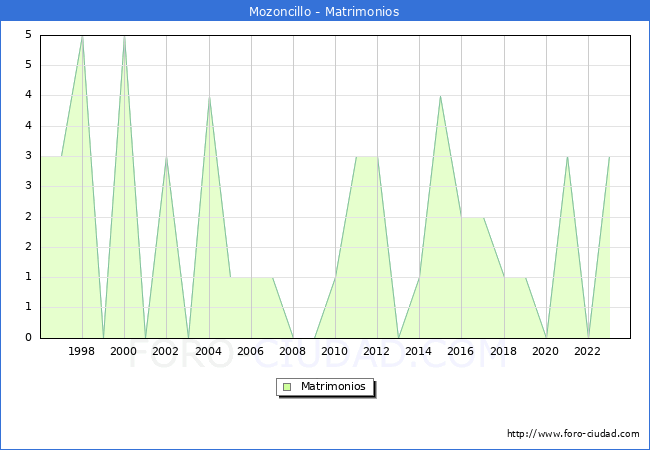Select the 2010 x-axis label
The image size is (650, 450).
pyautogui.click(x=335, y=351)
